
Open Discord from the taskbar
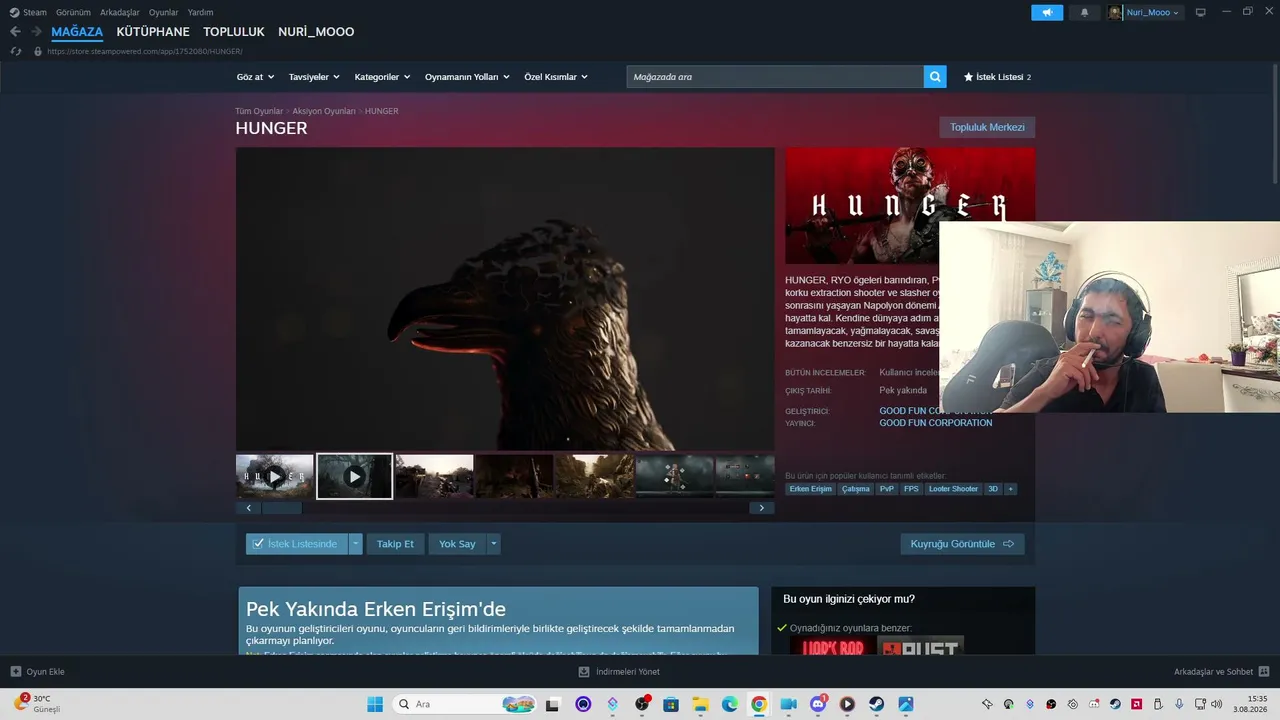point(818,704)
